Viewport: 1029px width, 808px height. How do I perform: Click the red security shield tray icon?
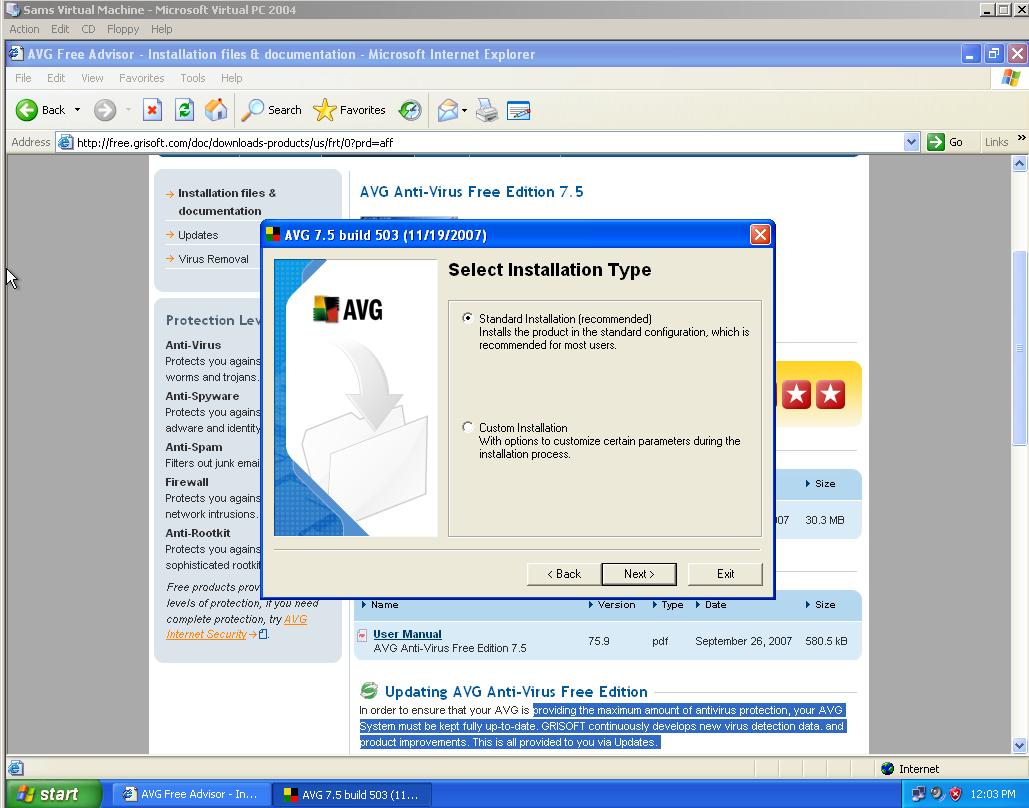point(956,794)
